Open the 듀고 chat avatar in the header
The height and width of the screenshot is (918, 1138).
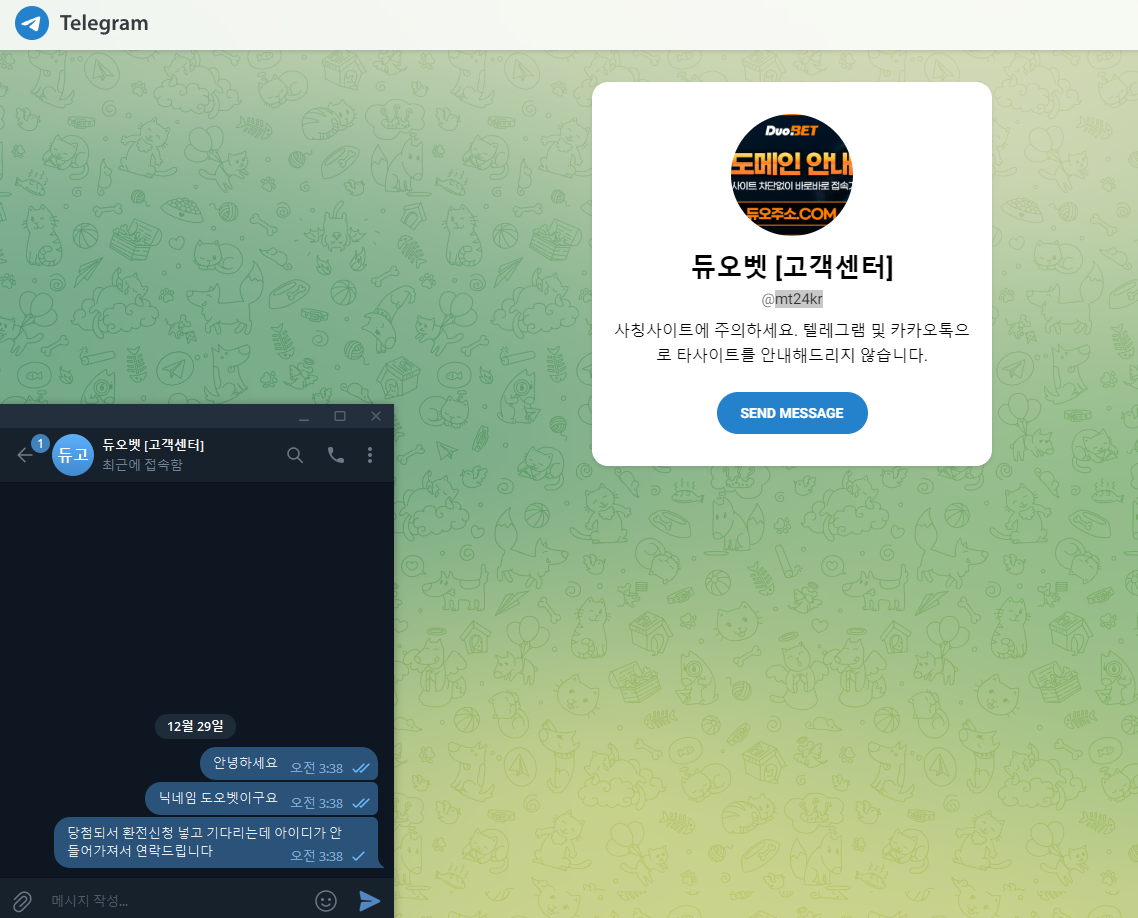tap(71, 455)
